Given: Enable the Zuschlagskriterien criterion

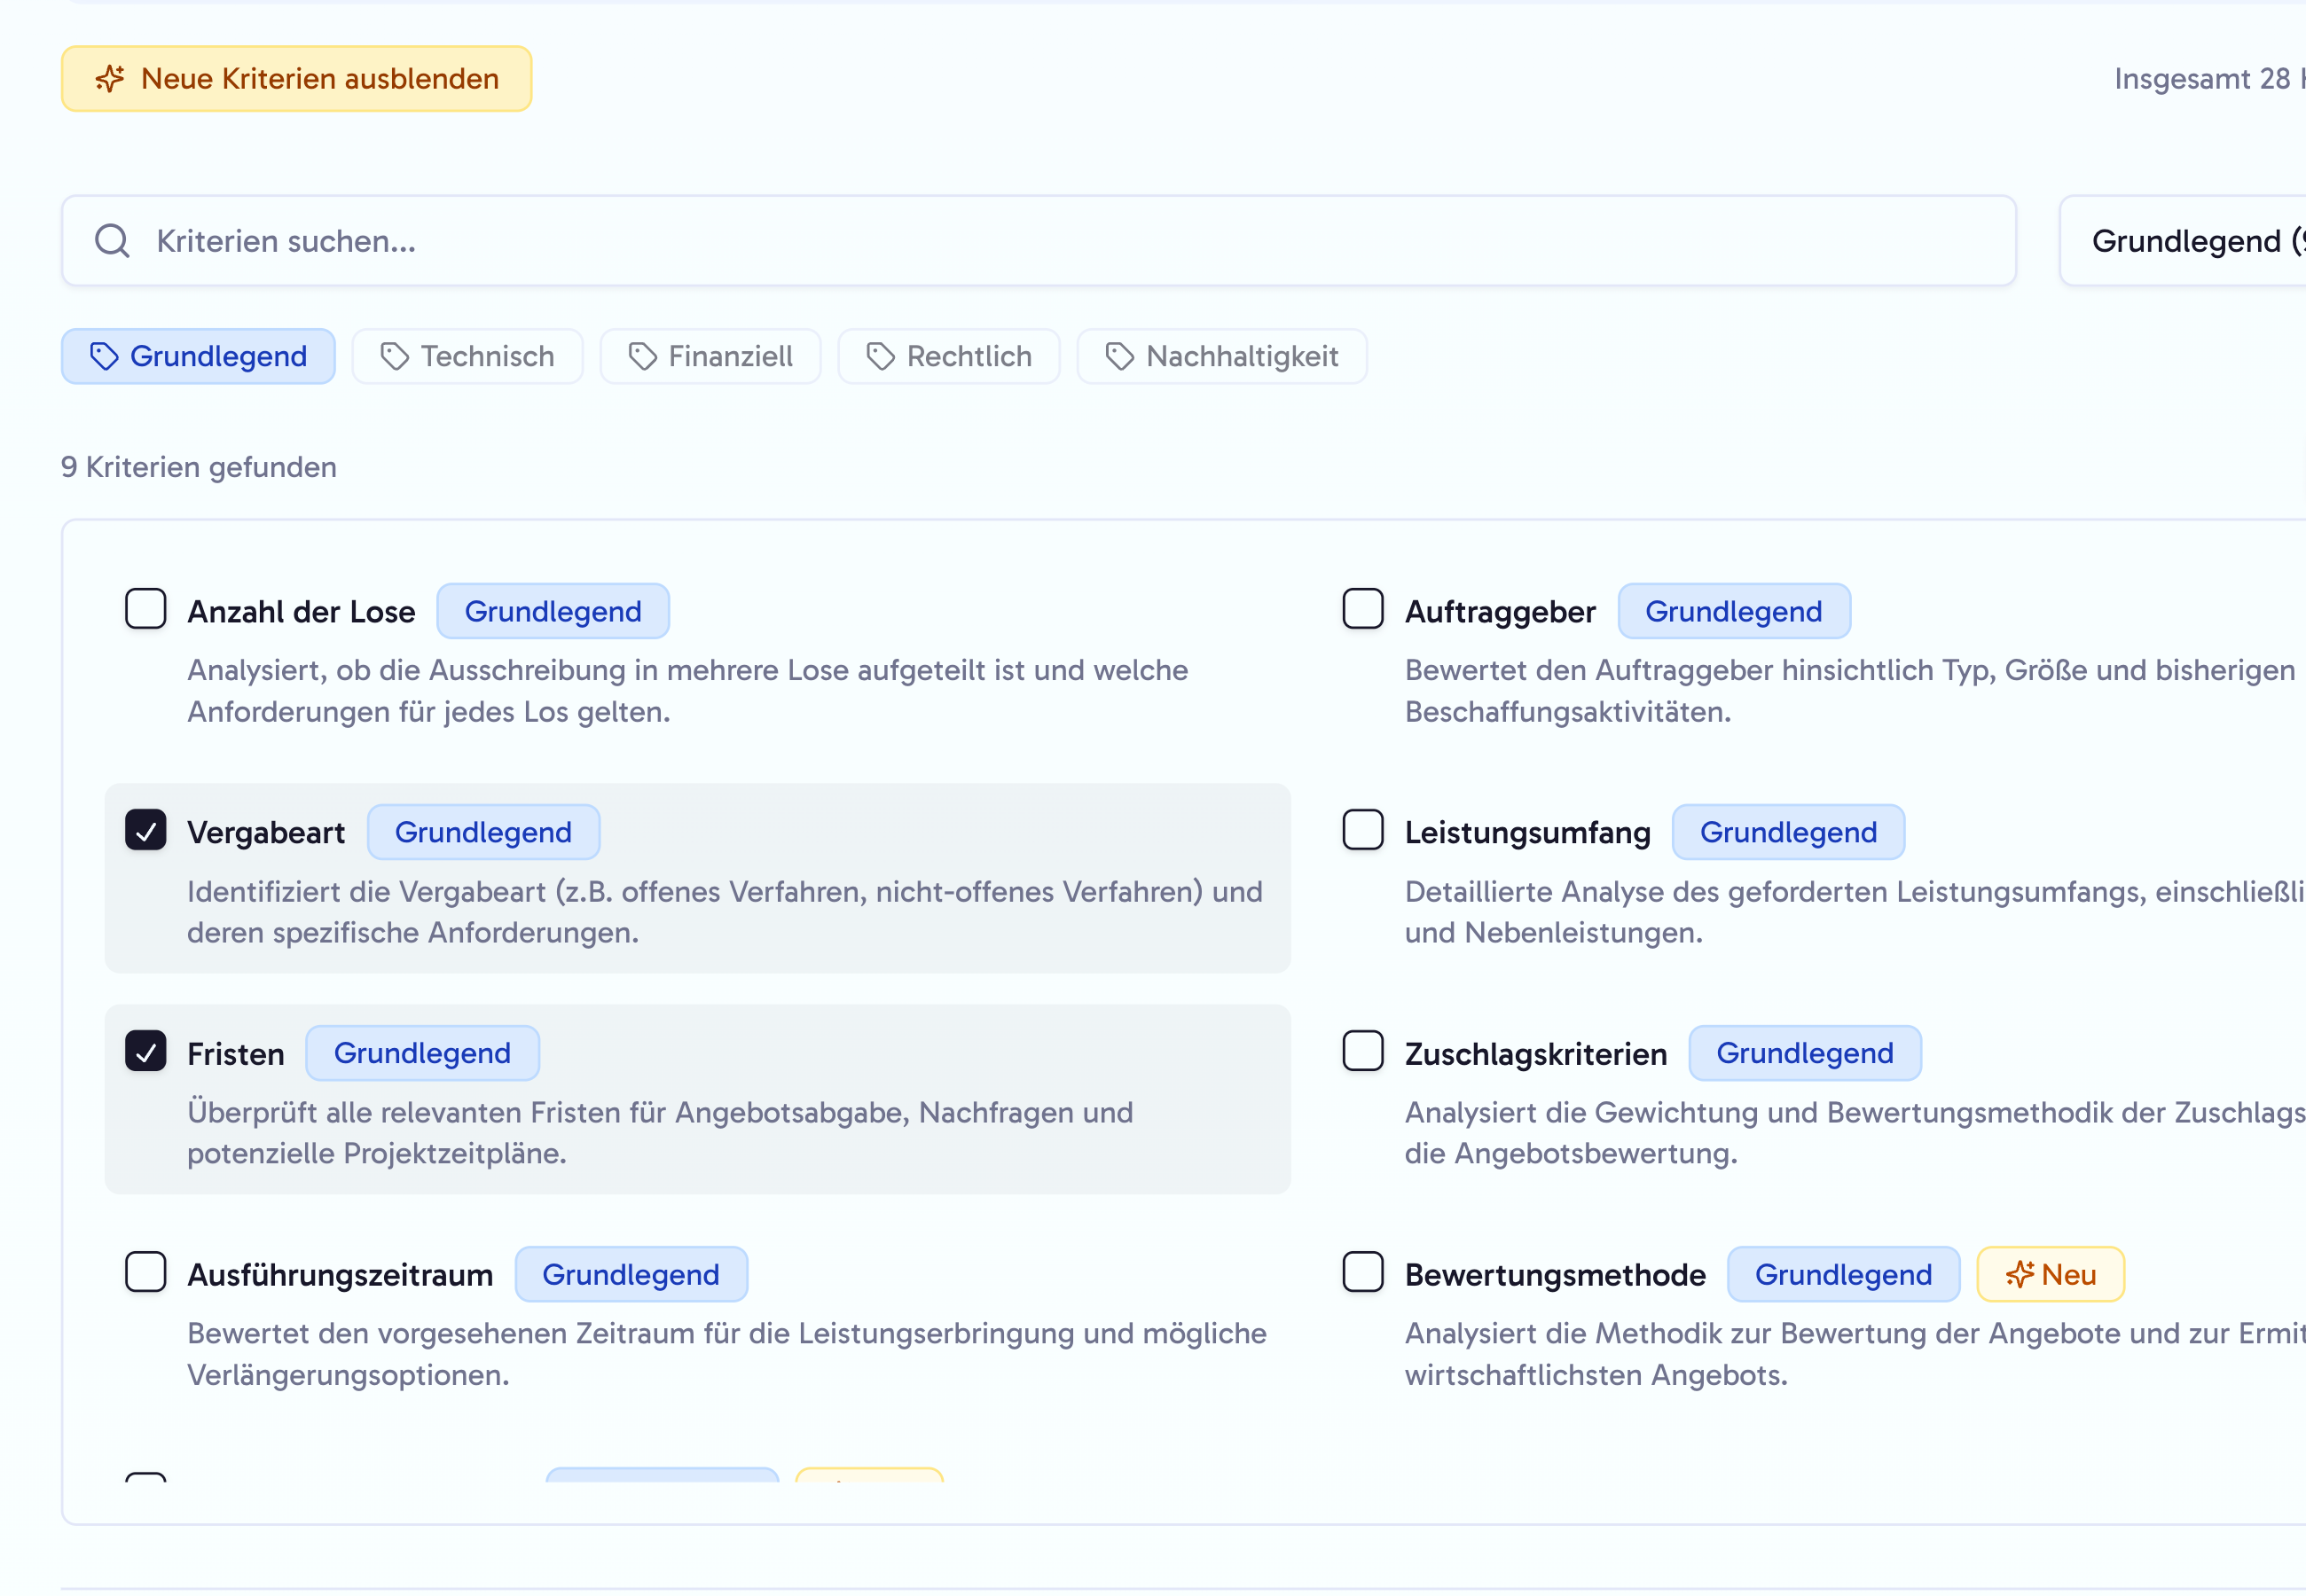Looking at the screenshot, I should (1362, 1051).
